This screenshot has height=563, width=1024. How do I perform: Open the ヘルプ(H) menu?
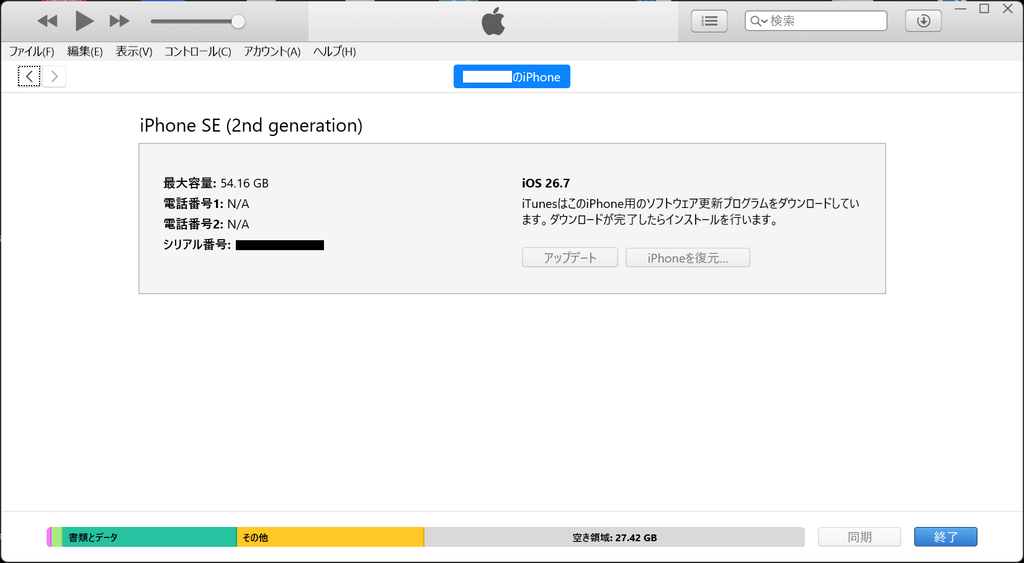point(334,52)
